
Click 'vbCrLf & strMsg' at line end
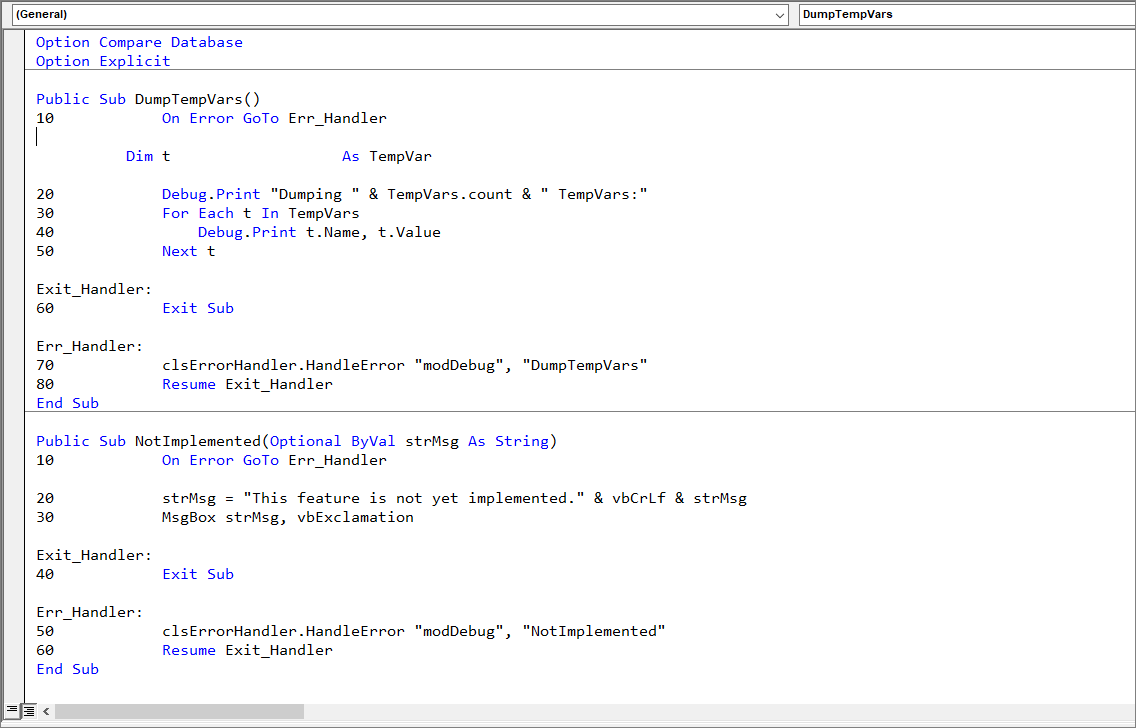click(x=680, y=498)
